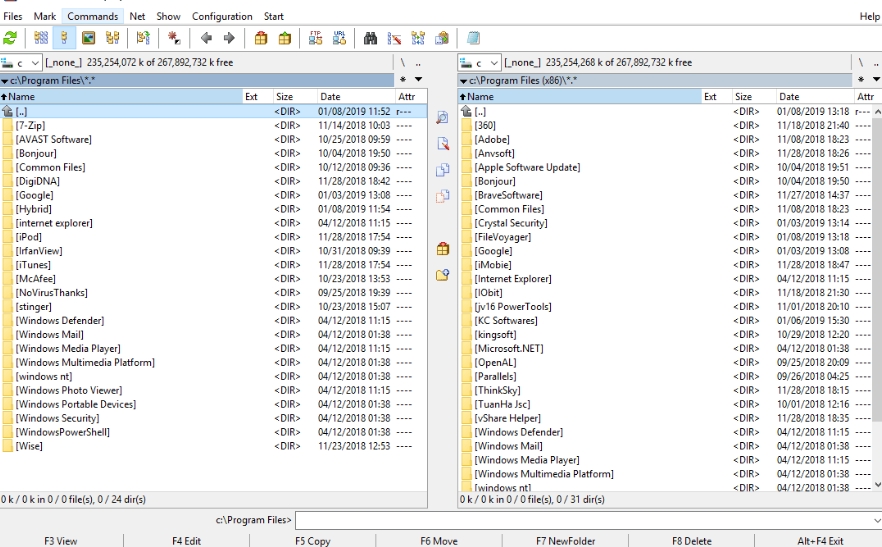
Task: Open the notepad icon in the toolbar
Action: (473, 38)
